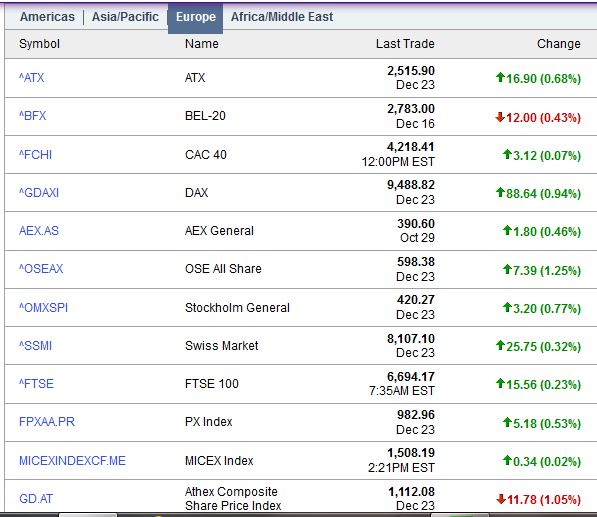
Task: Open the AEX.AS symbol link
Action: coord(39,231)
